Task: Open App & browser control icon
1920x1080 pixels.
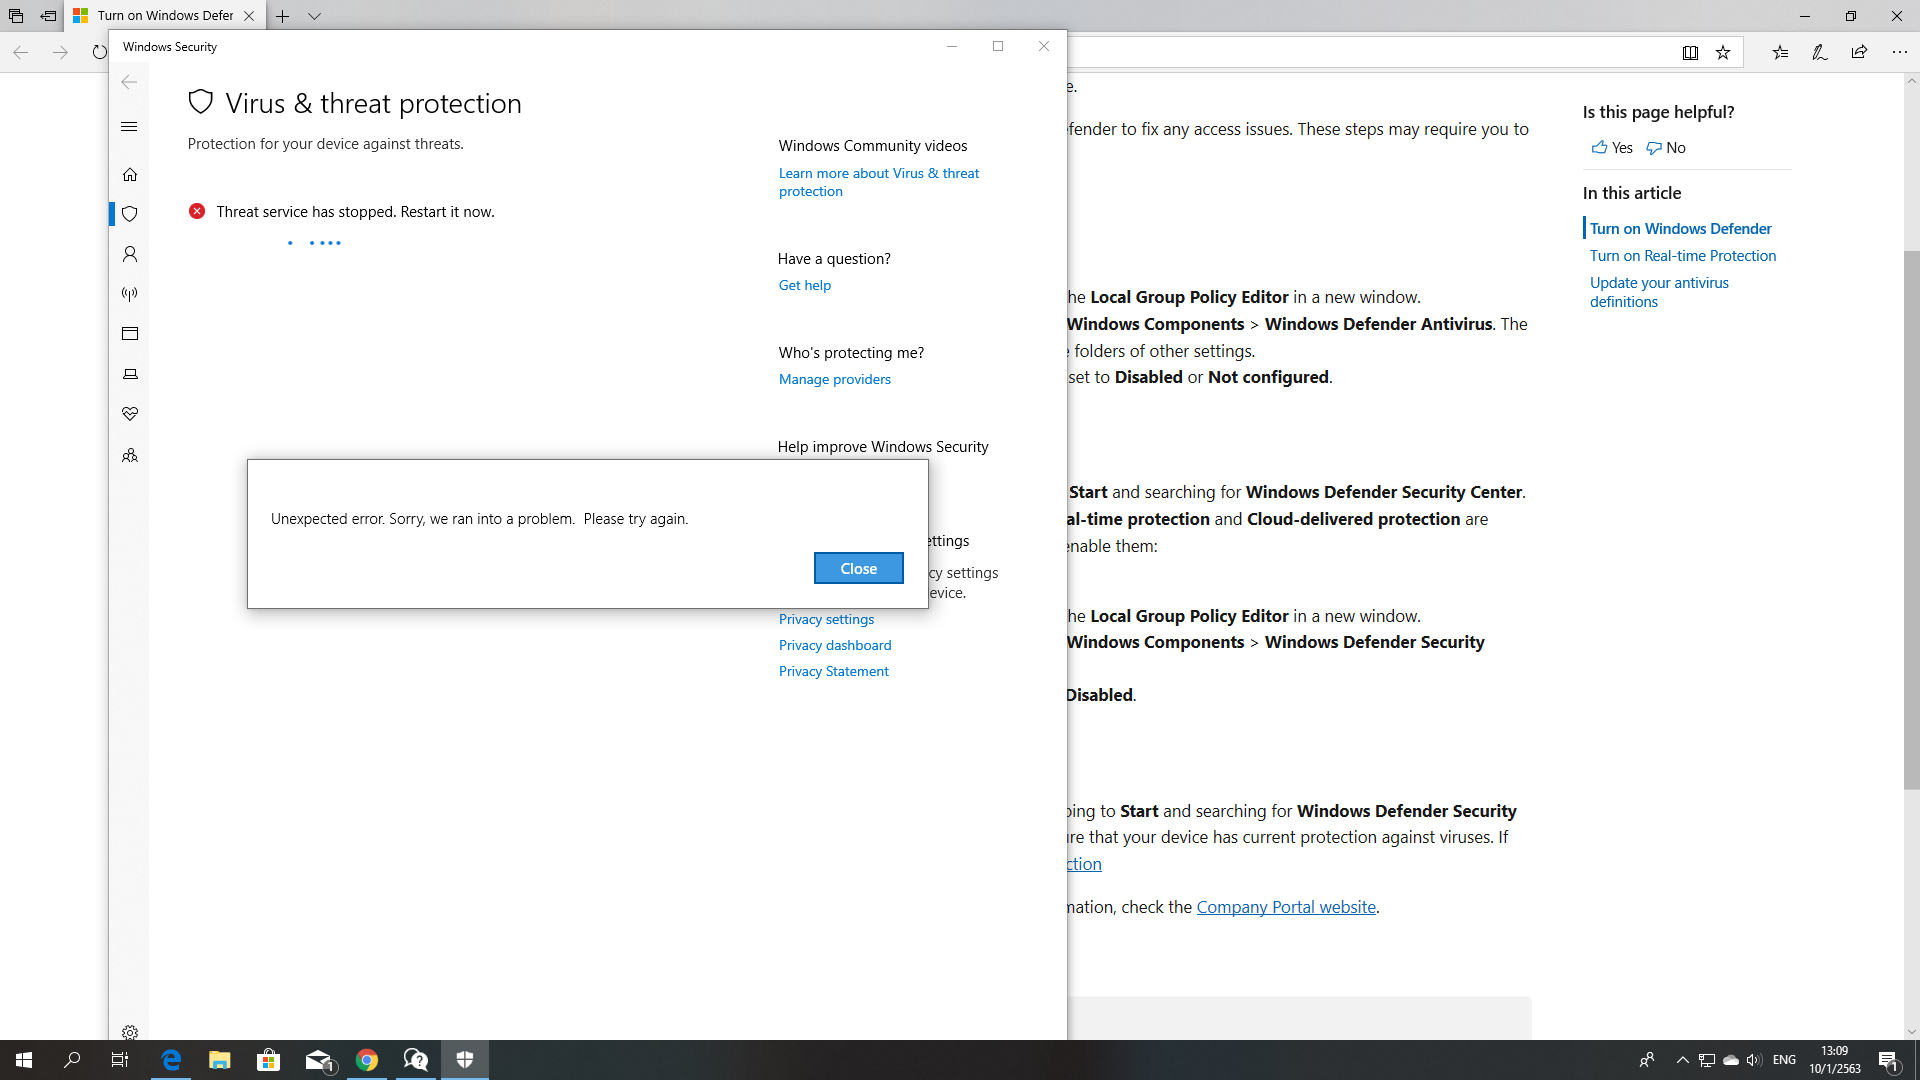Action: 130,334
